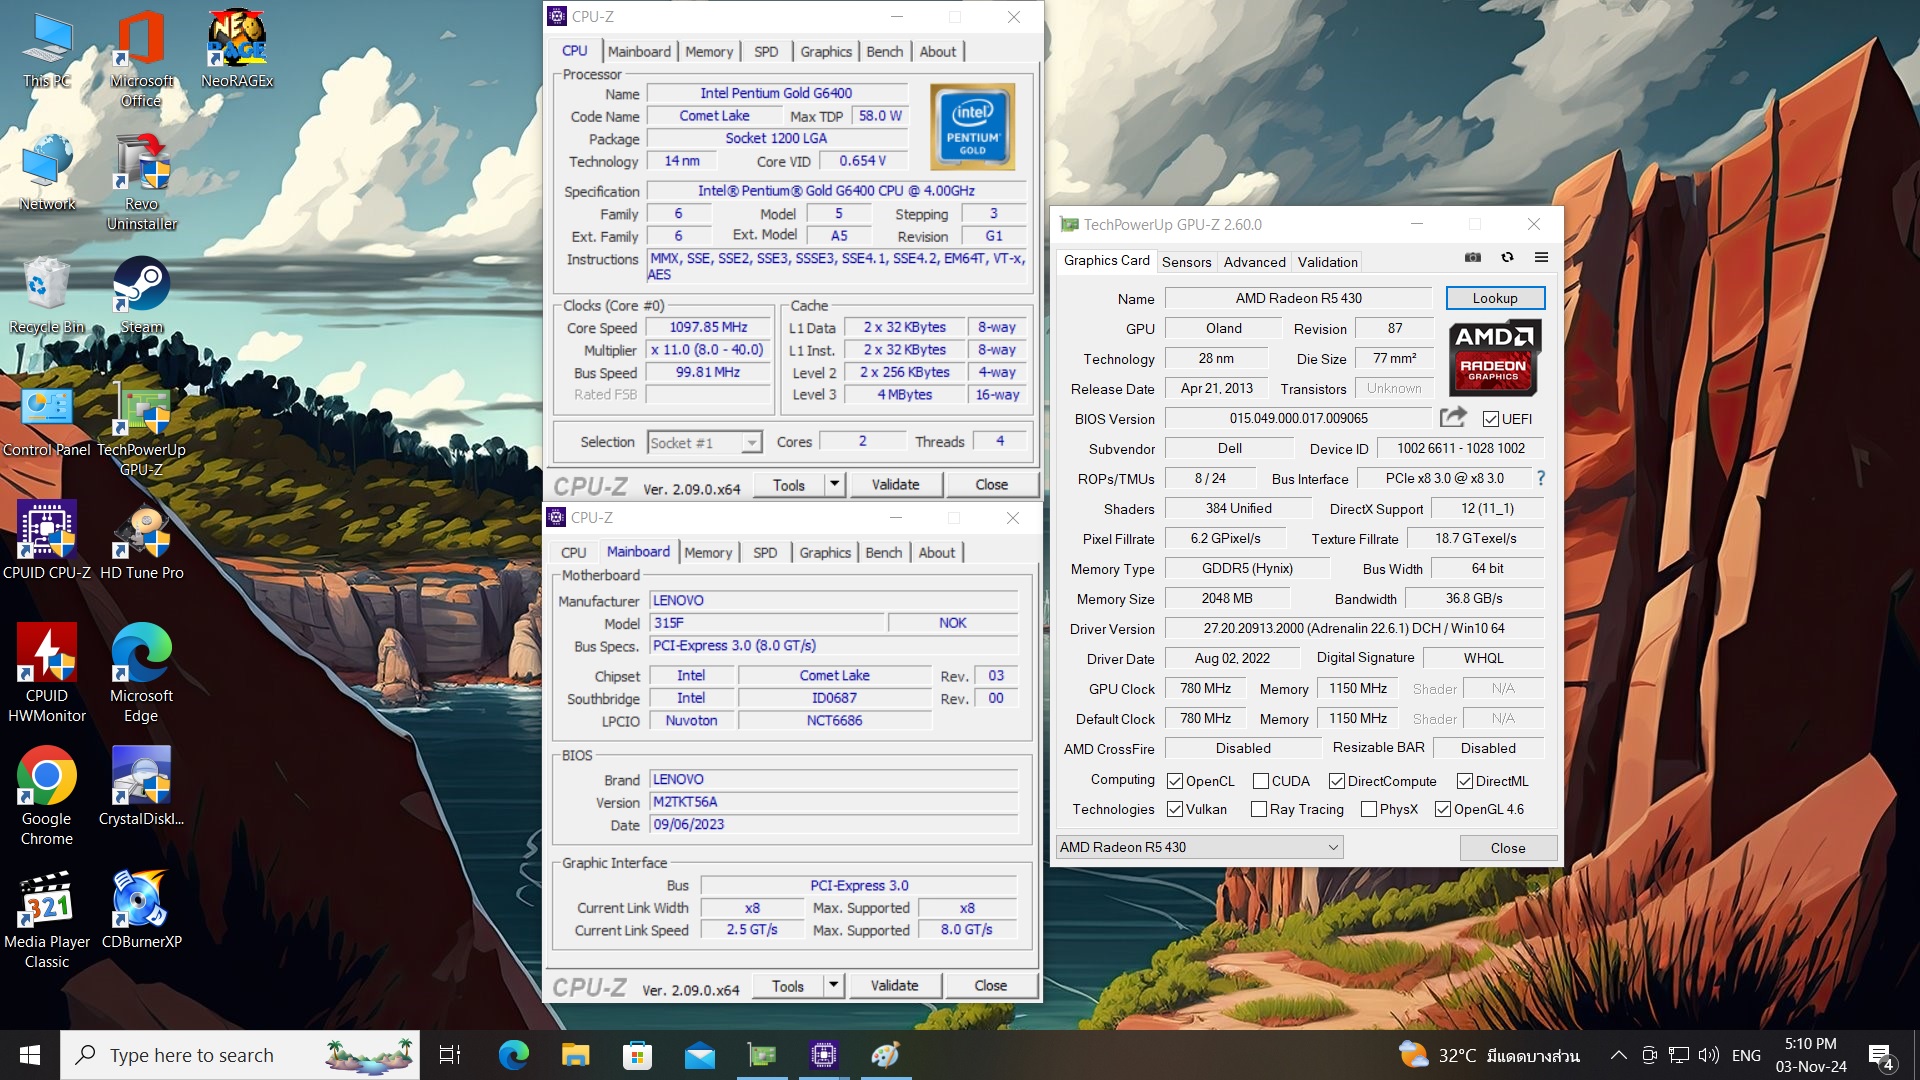Toggle the CUDA checkbox
The width and height of the screenshot is (1920, 1080).
click(x=1261, y=781)
